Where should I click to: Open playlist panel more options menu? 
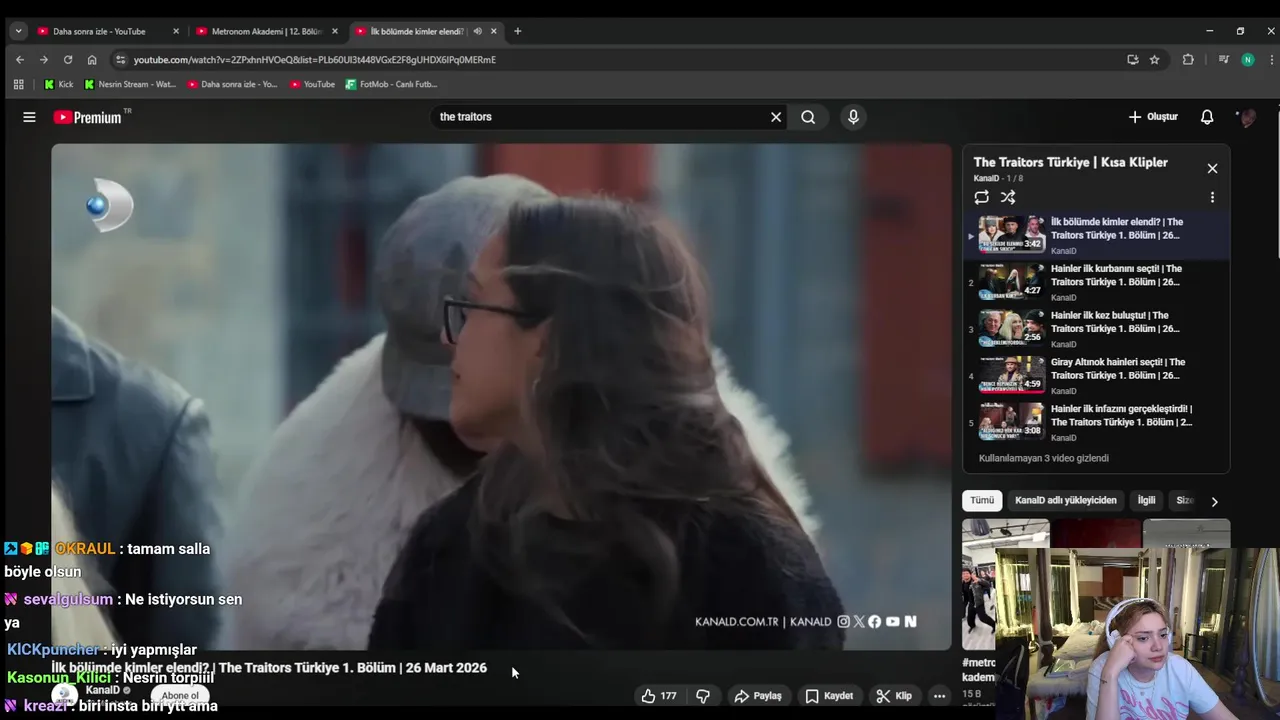pos(1212,198)
